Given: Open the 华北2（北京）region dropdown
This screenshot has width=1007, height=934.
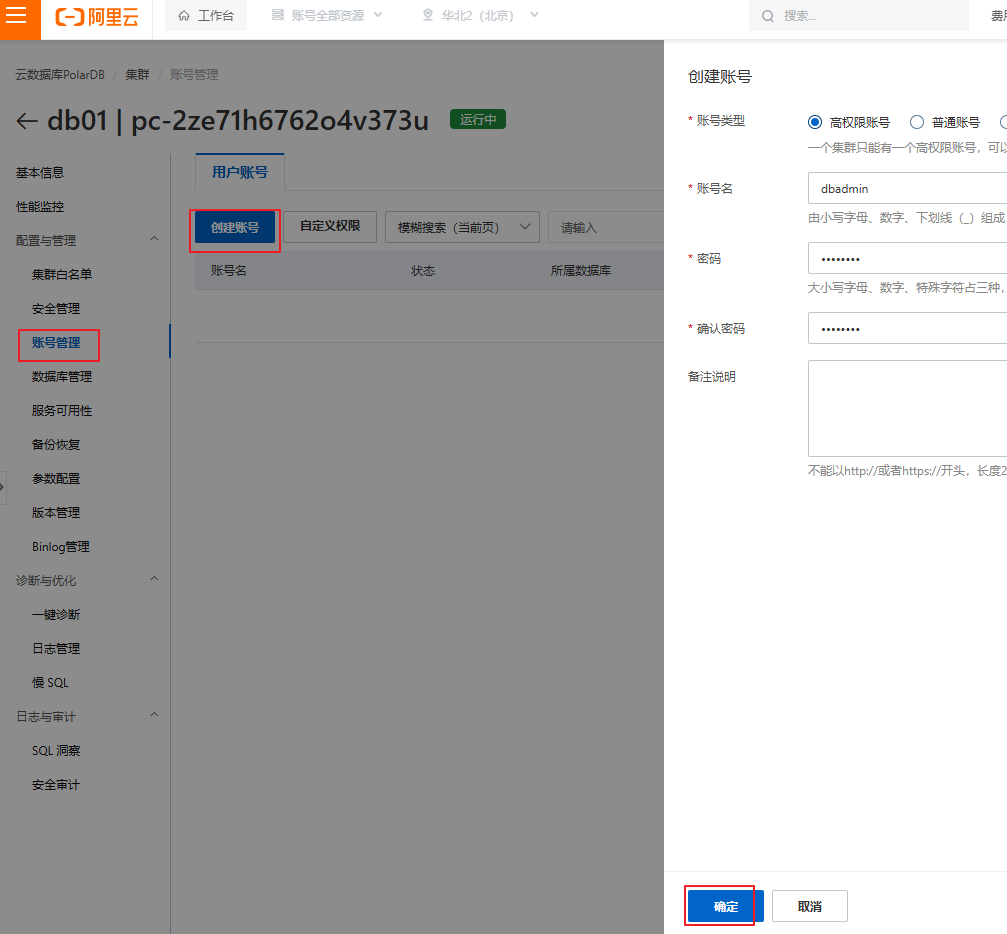Looking at the screenshot, I should coord(480,15).
